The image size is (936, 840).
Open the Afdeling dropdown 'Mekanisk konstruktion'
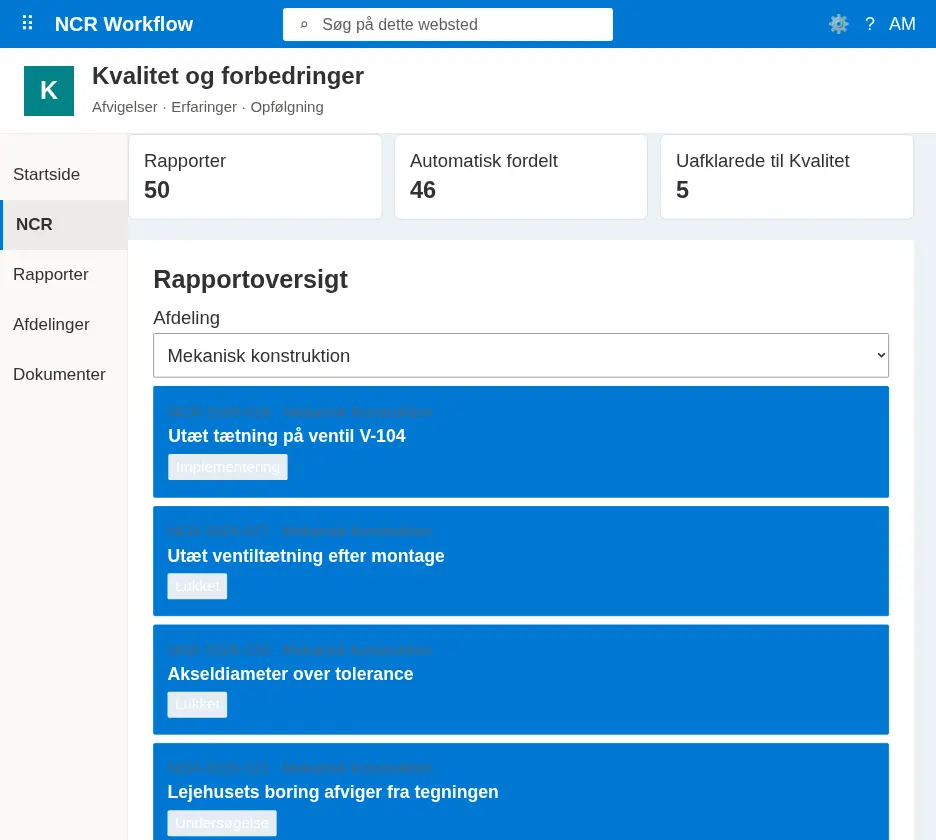tap(521, 355)
